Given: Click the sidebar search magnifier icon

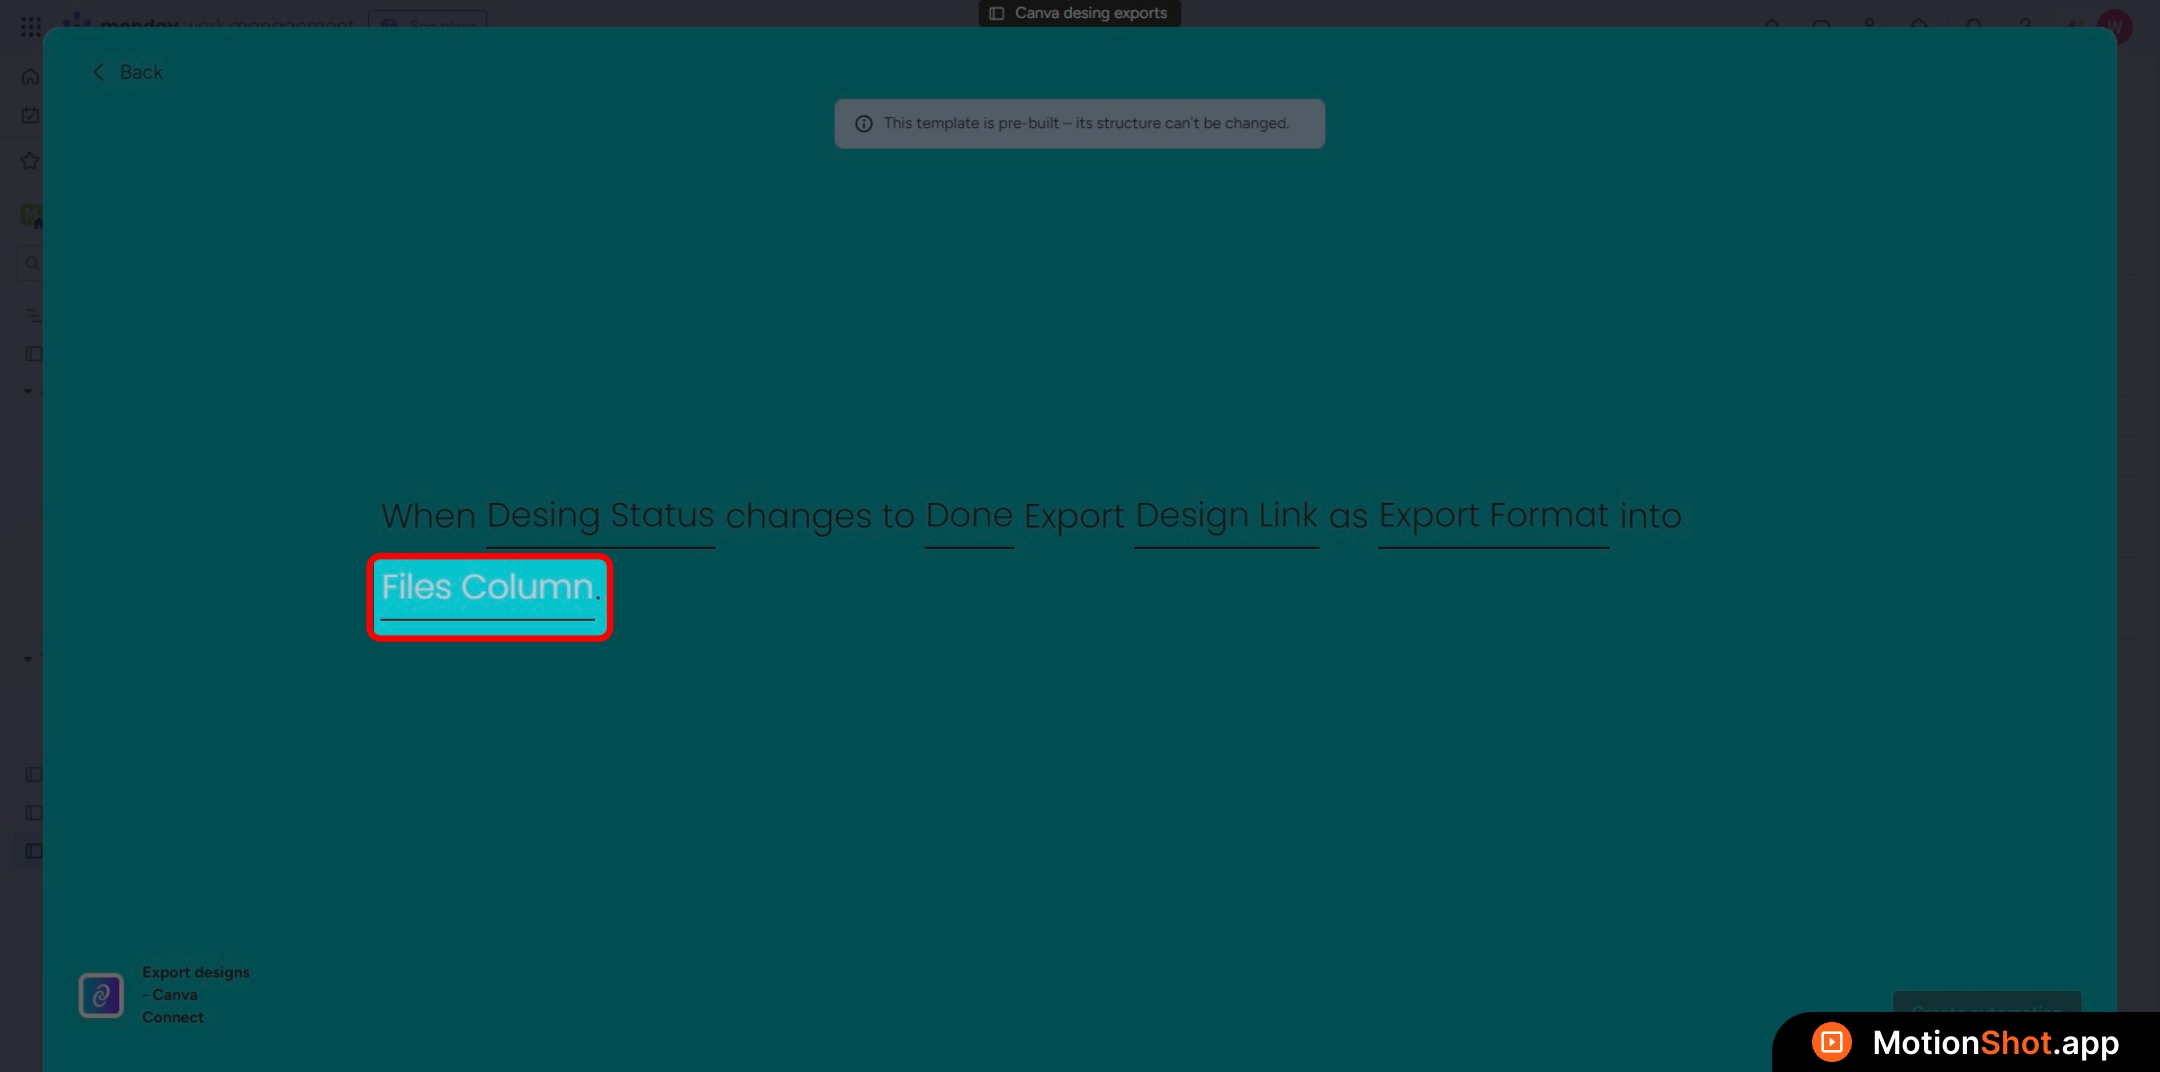Looking at the screenshot, I should [32, 263].
